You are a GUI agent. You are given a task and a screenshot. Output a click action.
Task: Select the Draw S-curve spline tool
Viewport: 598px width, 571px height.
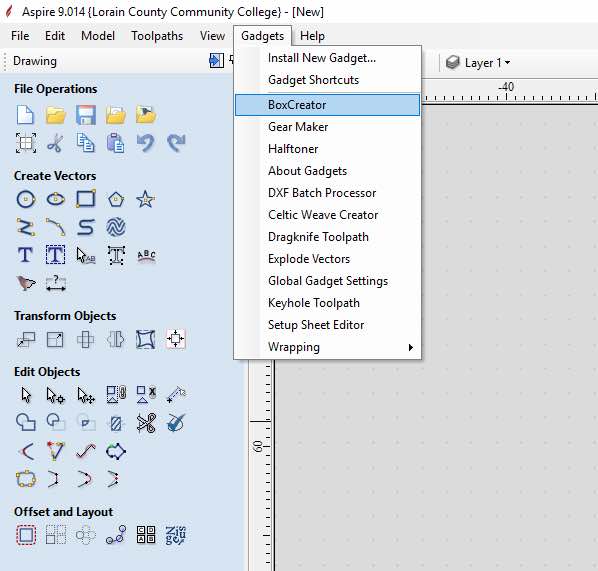(x=85, y=227)
